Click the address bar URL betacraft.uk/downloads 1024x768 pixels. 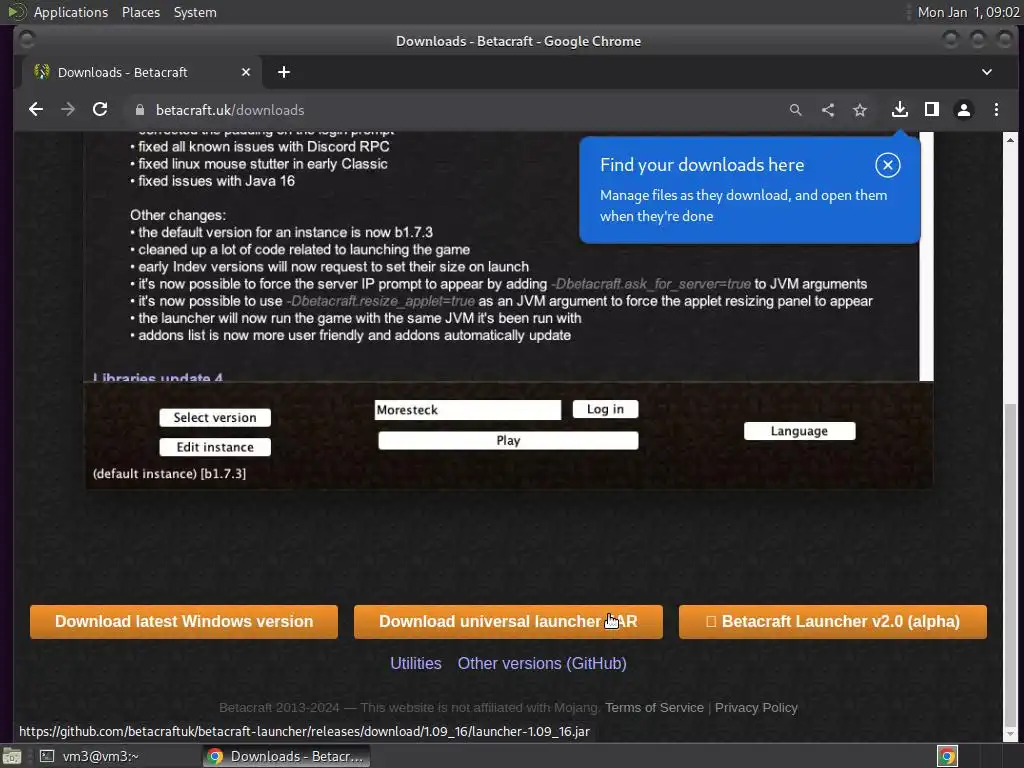(230, 110)
